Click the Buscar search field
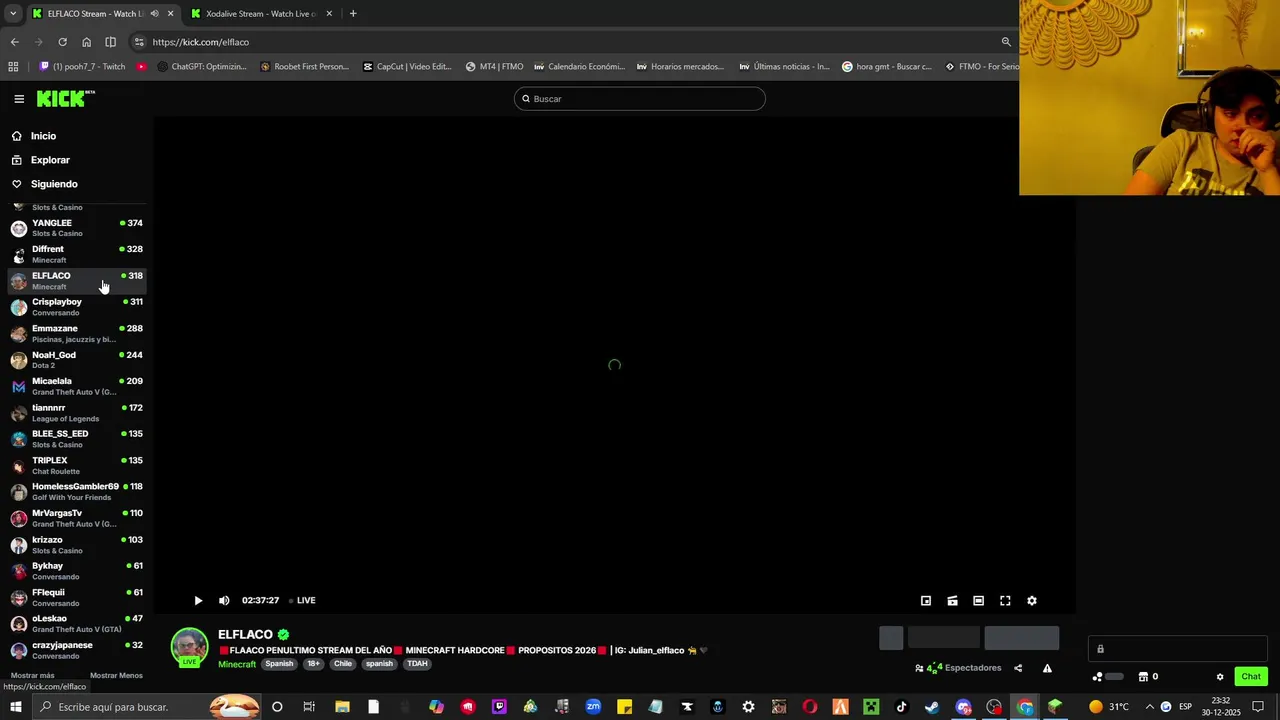The width and height of the screenshot is (1280, 720). point(640,99)
